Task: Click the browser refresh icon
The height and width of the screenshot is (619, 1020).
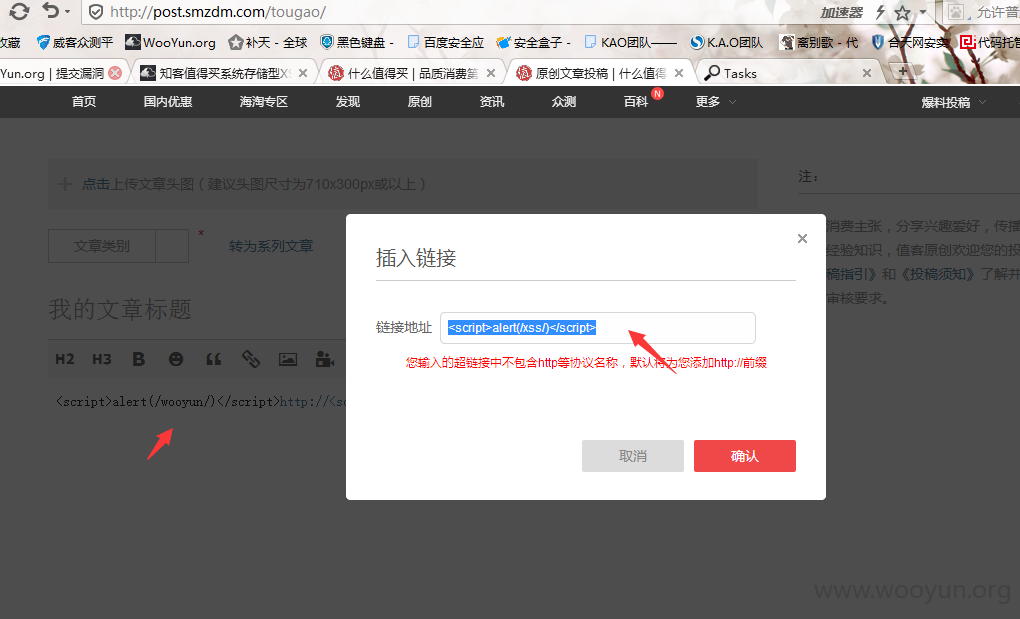Action: (19, 11)
